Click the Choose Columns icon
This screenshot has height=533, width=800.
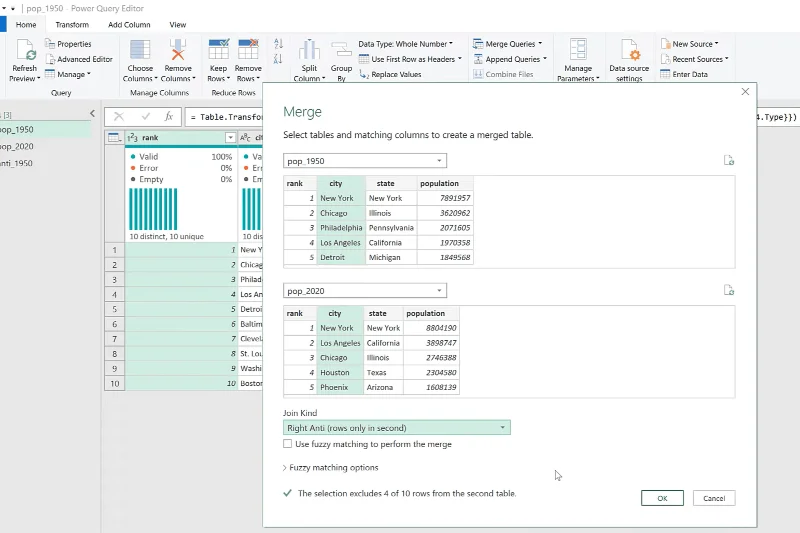(x=140, y=50)
